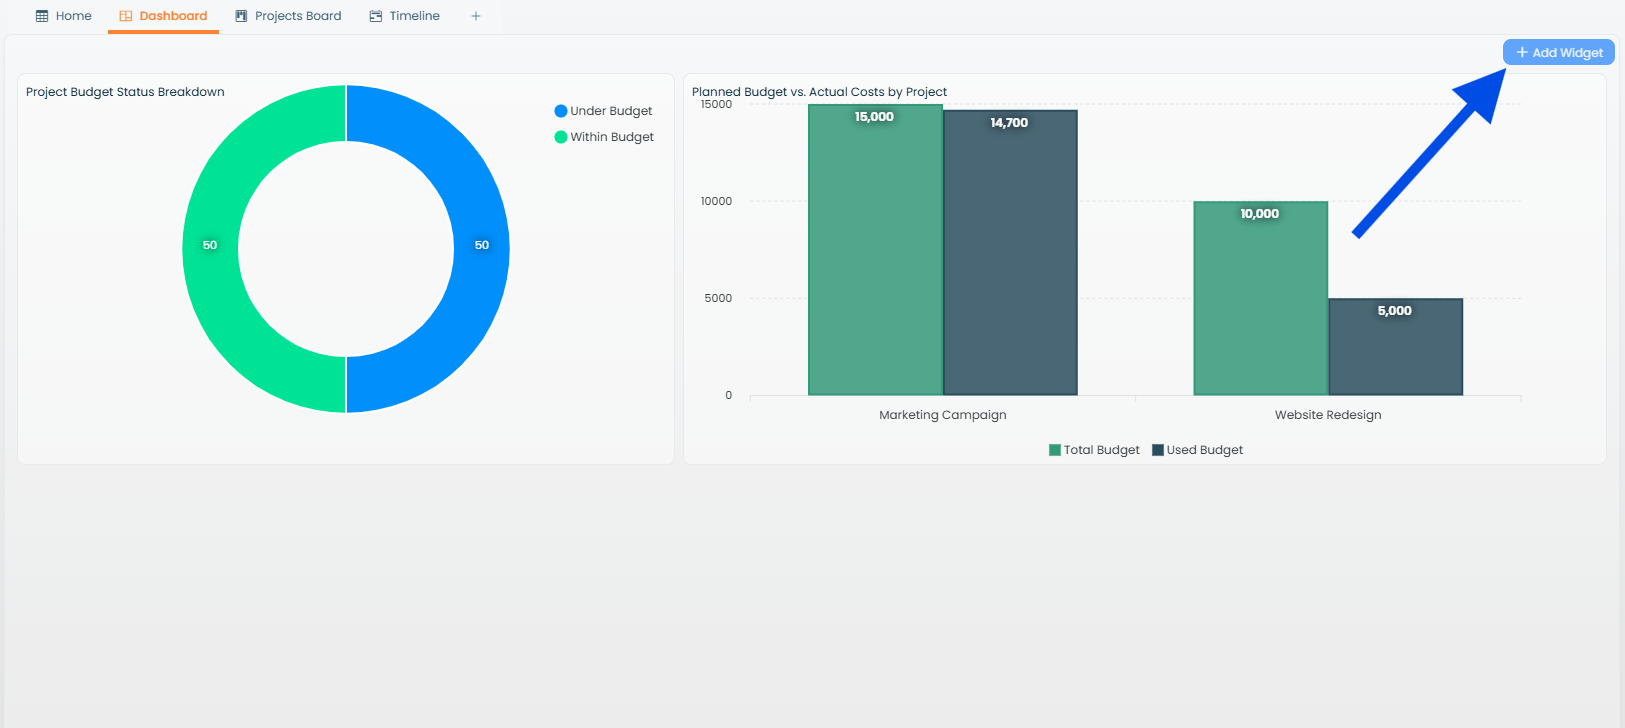Switch to the Projects Board tab
This screenshot has height=728, width=1625.
[x=288, y=16]
